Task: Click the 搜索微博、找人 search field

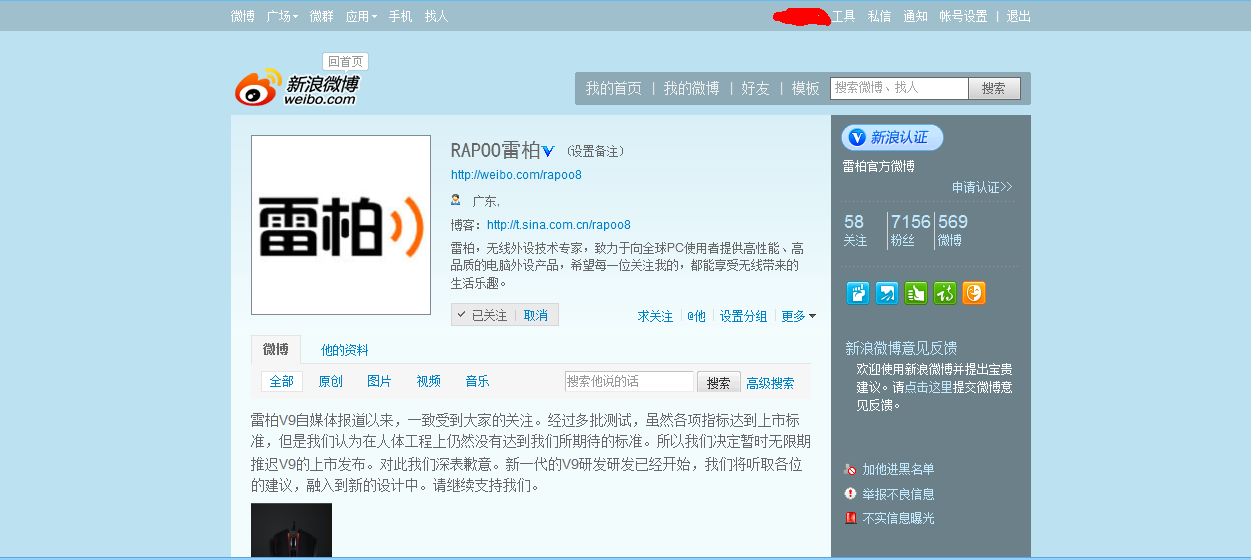Action: [899, 88]
